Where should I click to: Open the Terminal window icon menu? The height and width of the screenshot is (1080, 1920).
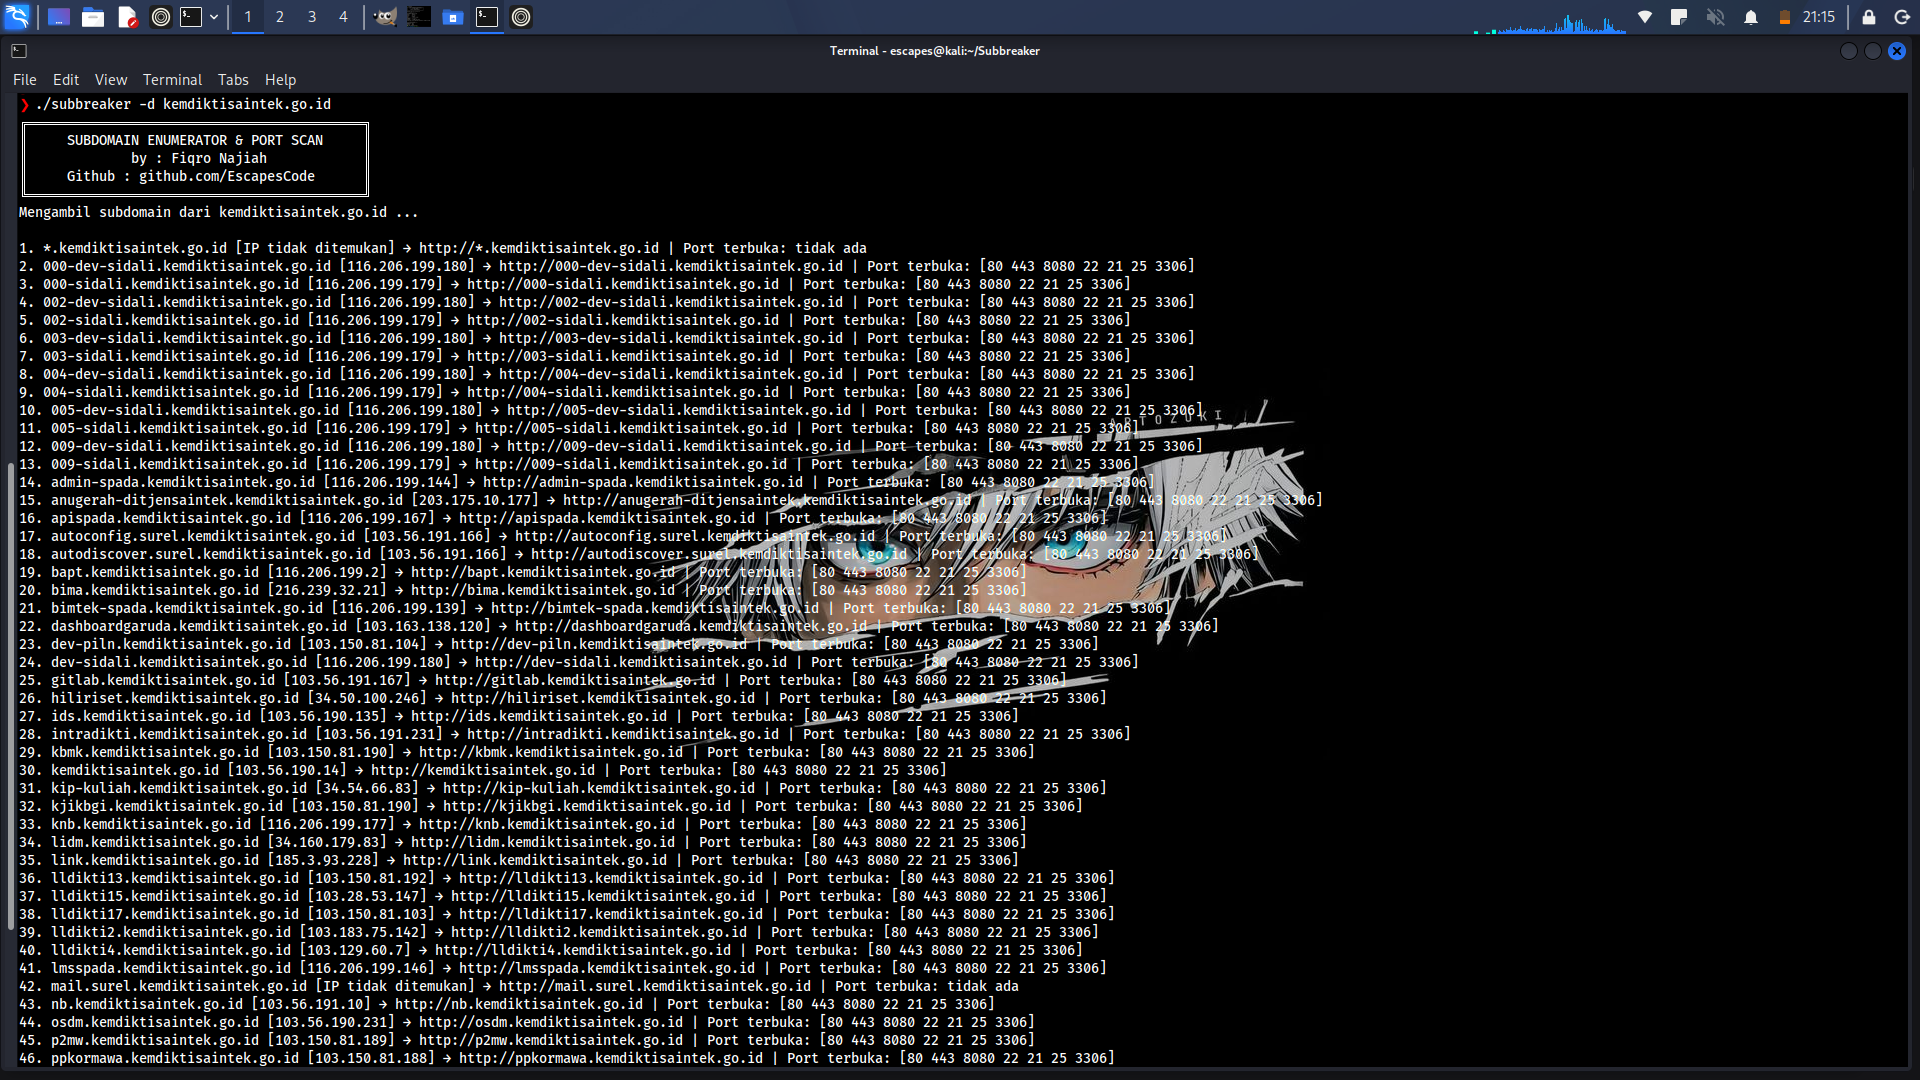(19, 51)
